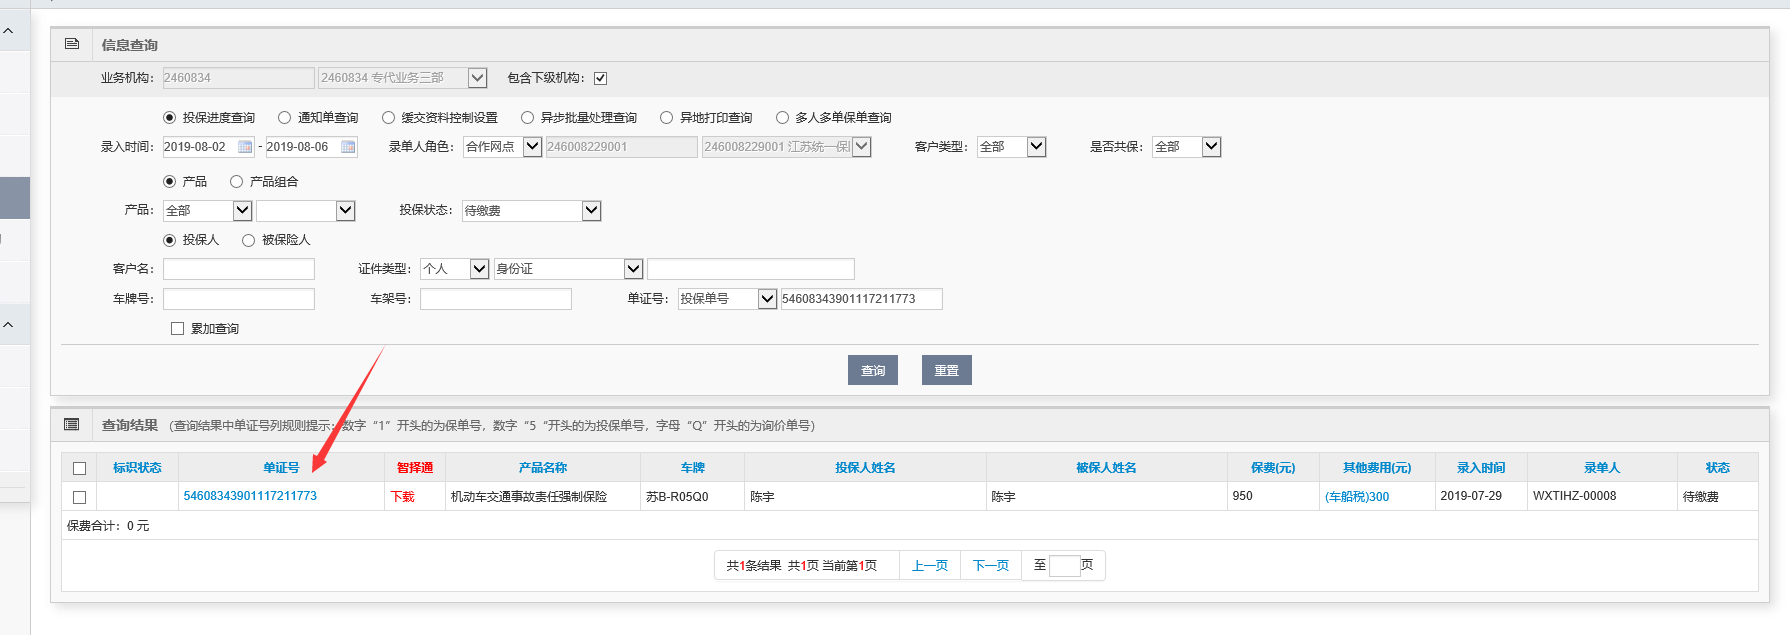
Task: Click the ID number input field
Action: (x=751, y=269)
